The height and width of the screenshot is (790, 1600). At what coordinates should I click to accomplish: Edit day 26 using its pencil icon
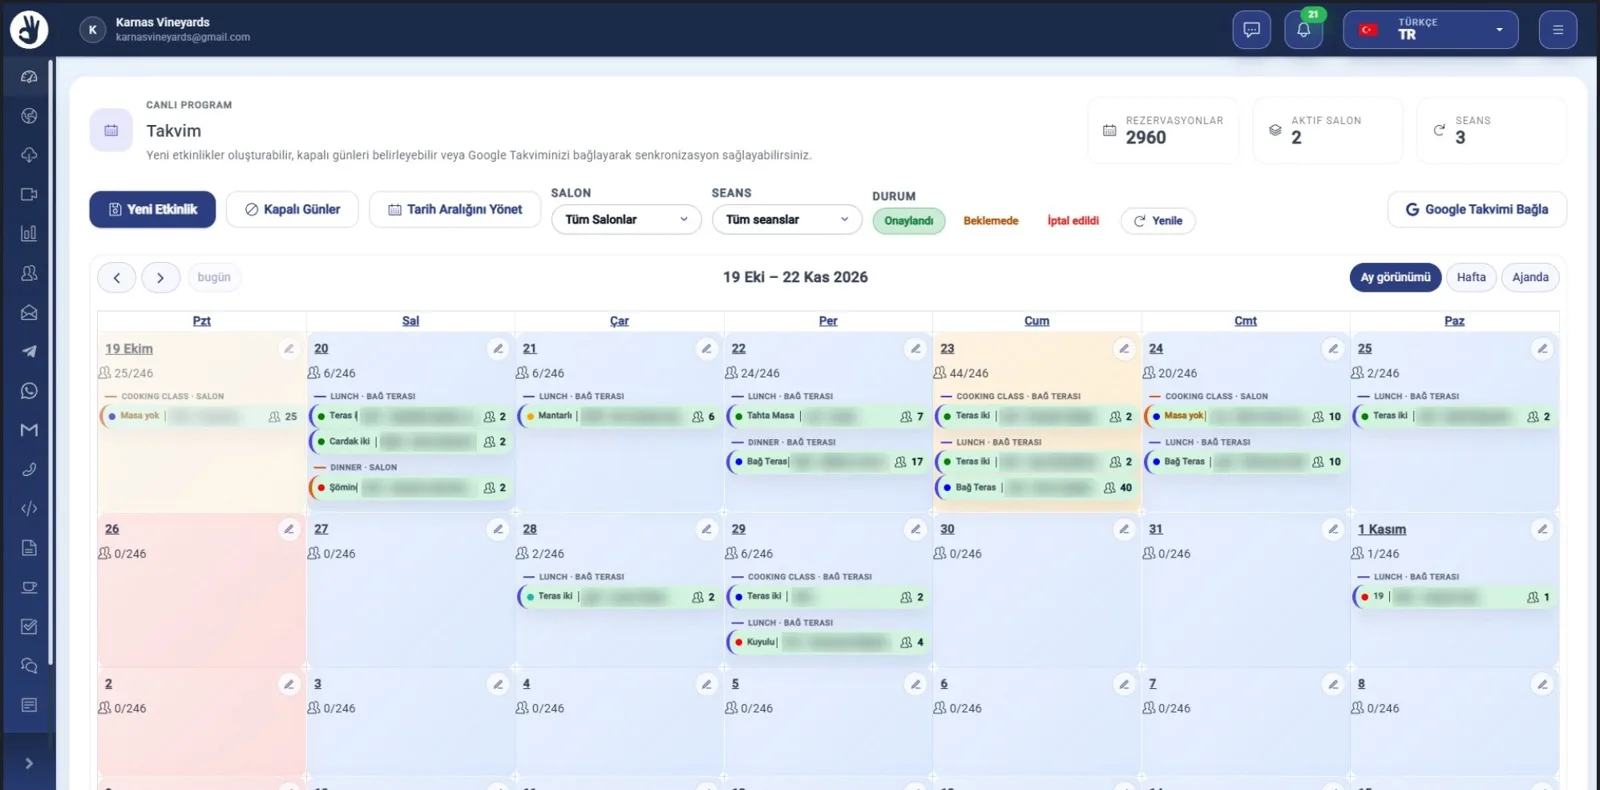point(289,529)
